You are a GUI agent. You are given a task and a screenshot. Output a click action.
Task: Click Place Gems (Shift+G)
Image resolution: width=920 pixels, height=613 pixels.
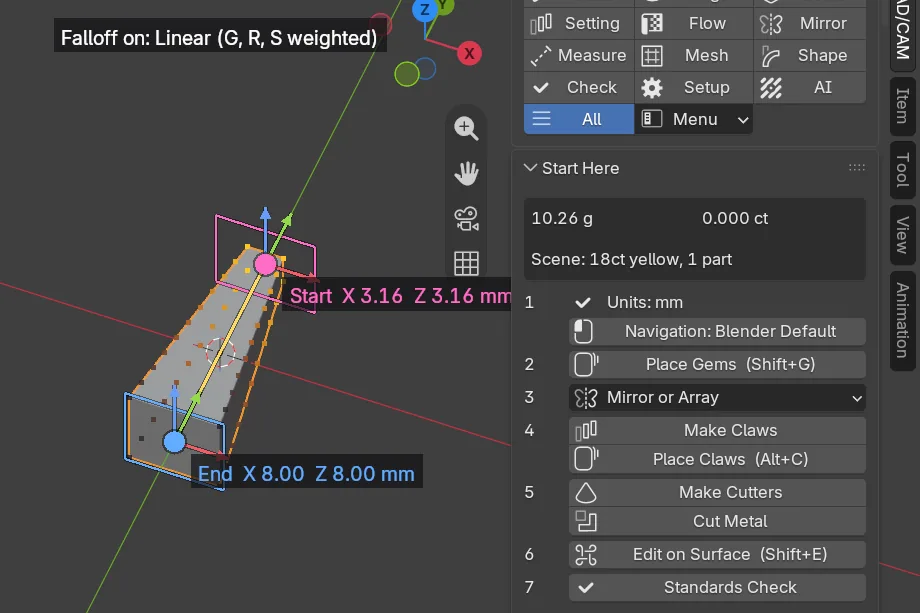tap(717, 364)
